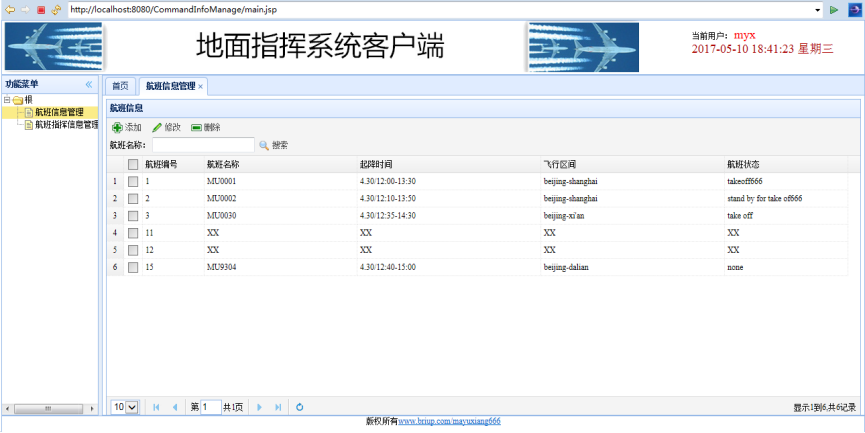Image resolution: width=865 pixels, height=433 pixels.
Task: Check the row for MU9304
Action: (133, 267)
